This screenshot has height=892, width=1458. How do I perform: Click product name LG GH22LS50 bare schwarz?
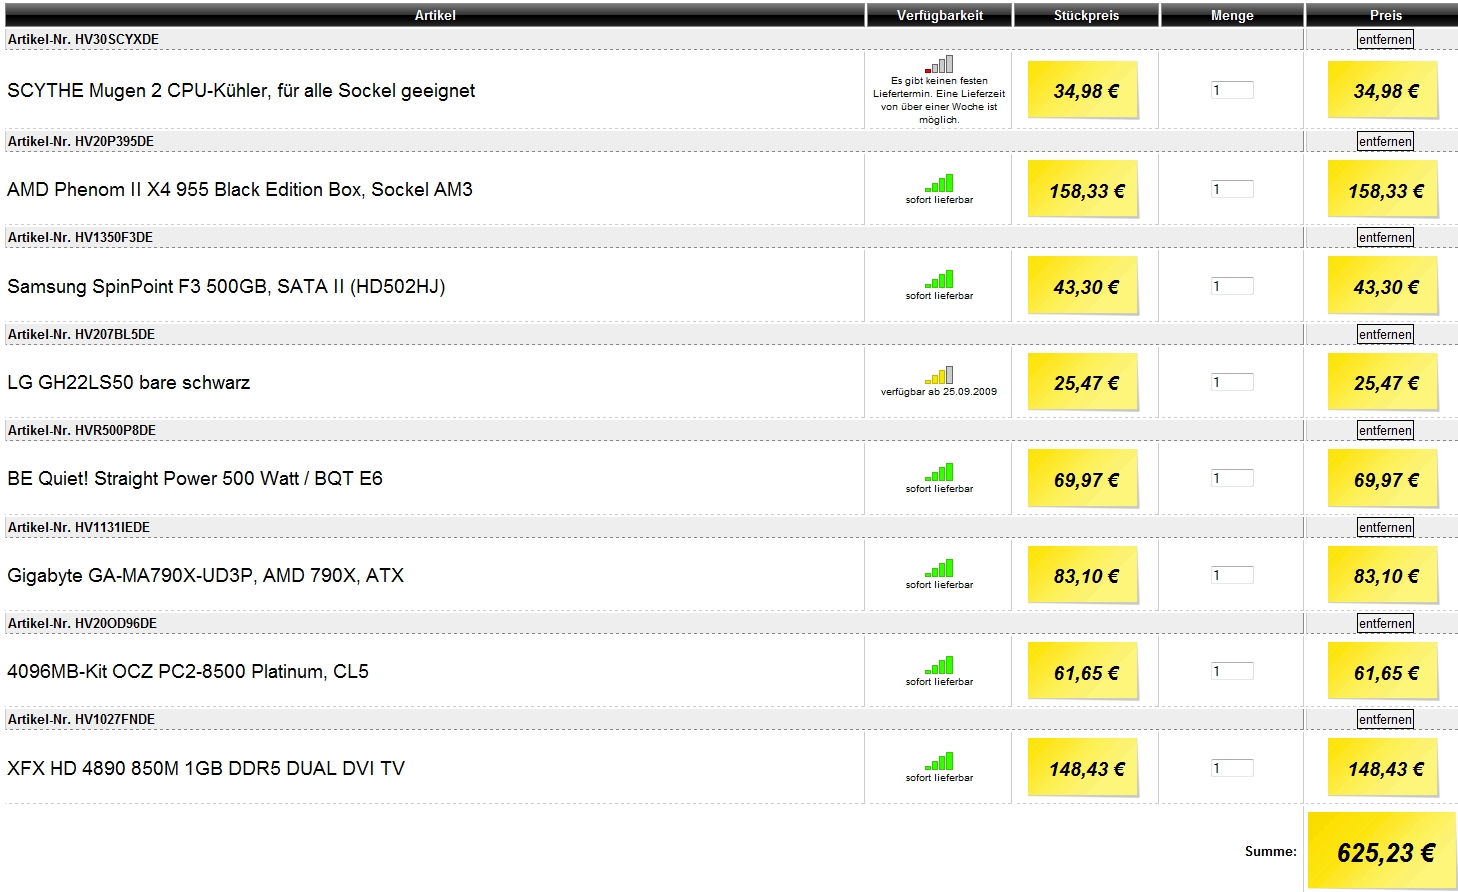(129, 382)
